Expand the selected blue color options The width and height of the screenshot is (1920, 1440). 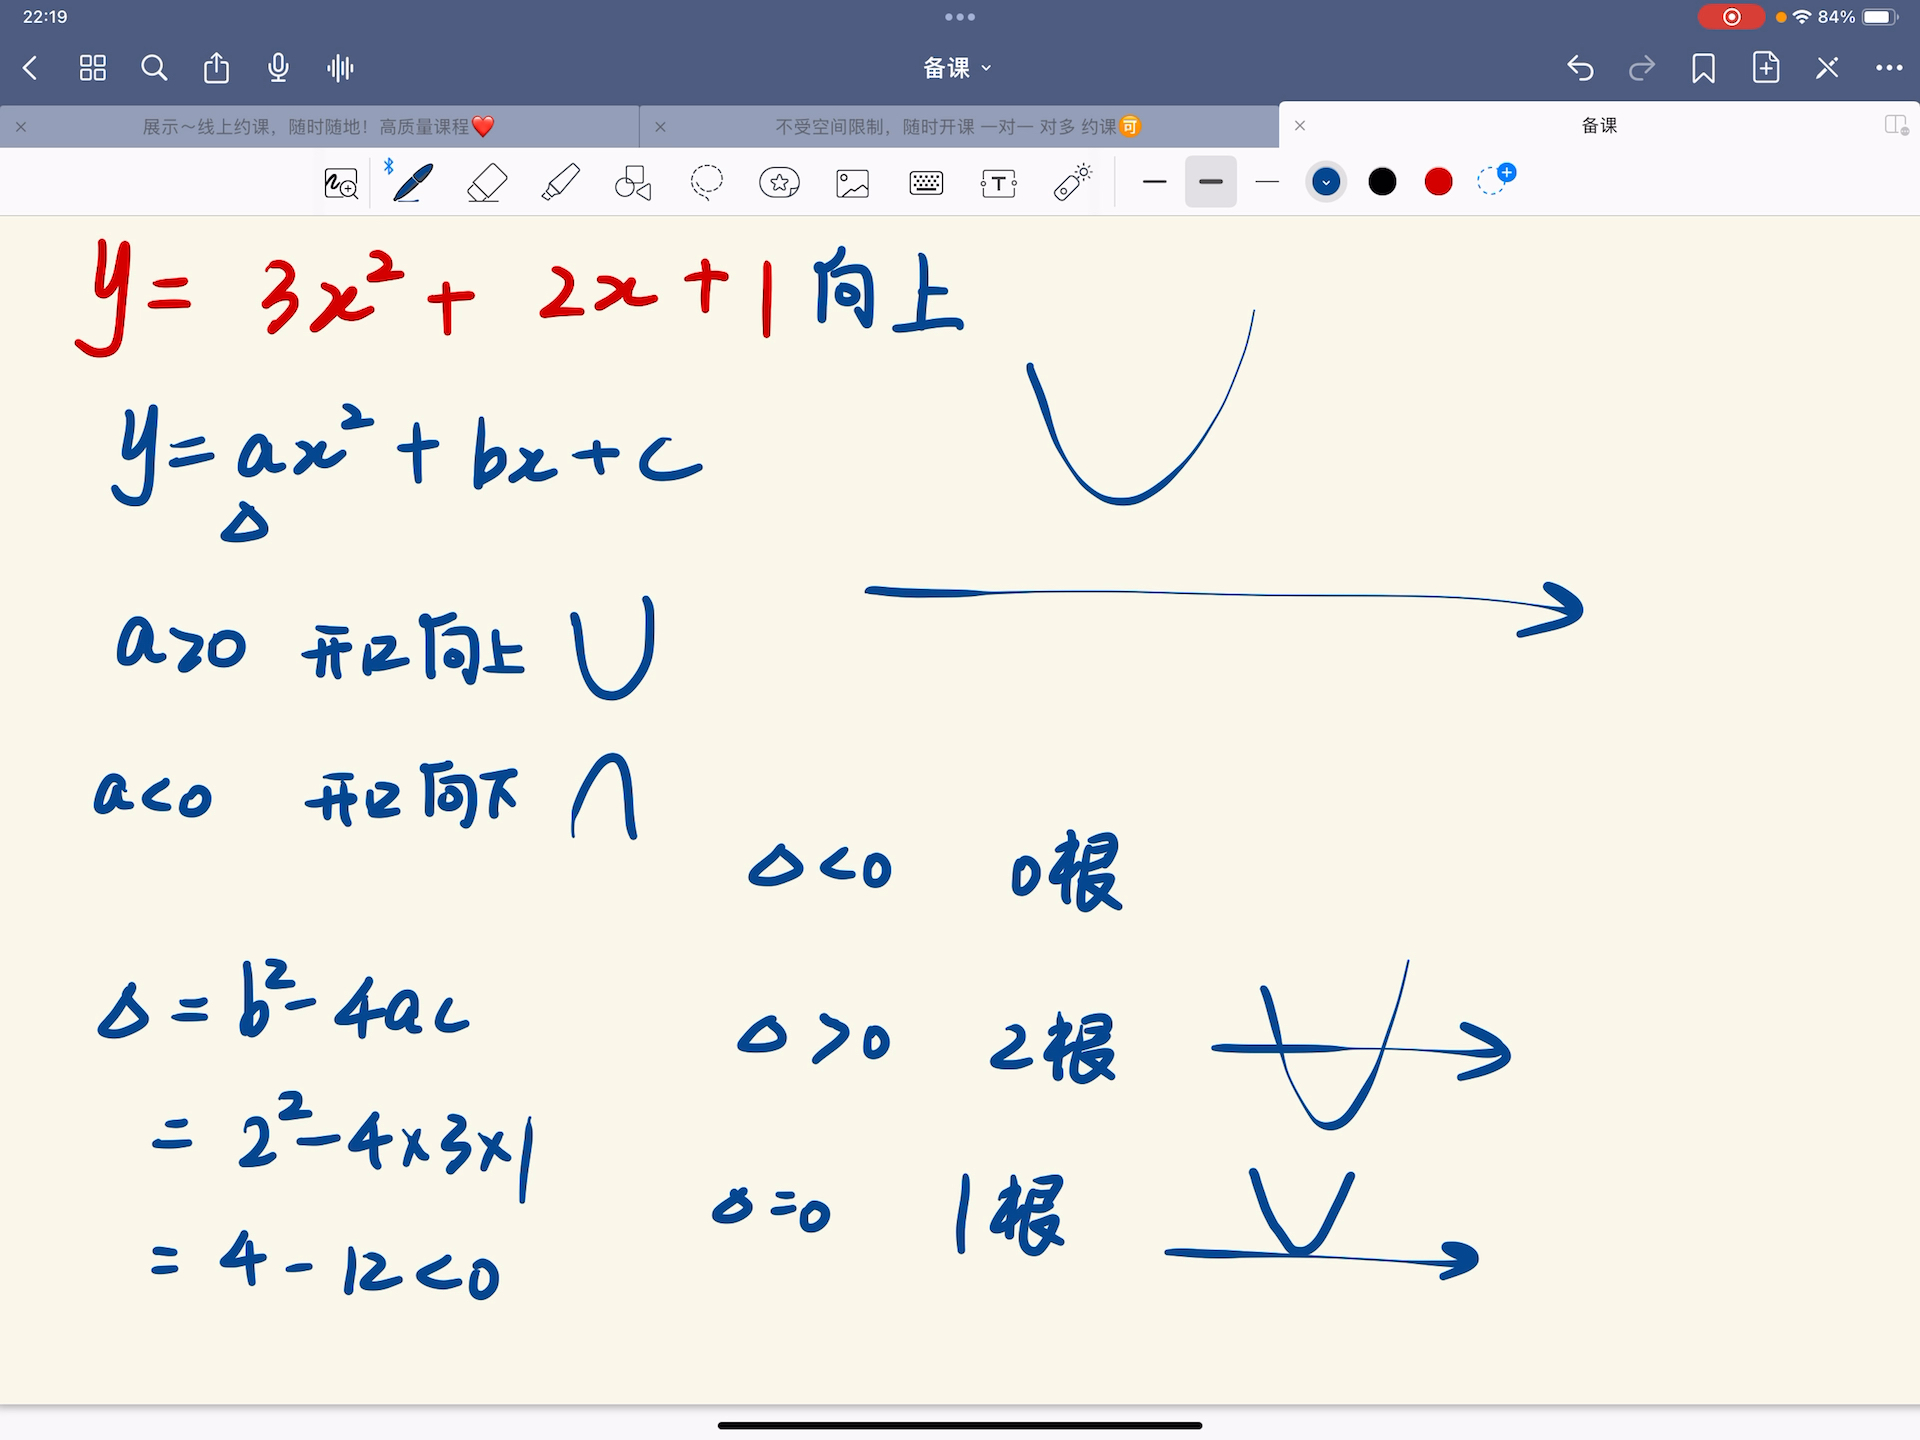[x=1326, y=182]
